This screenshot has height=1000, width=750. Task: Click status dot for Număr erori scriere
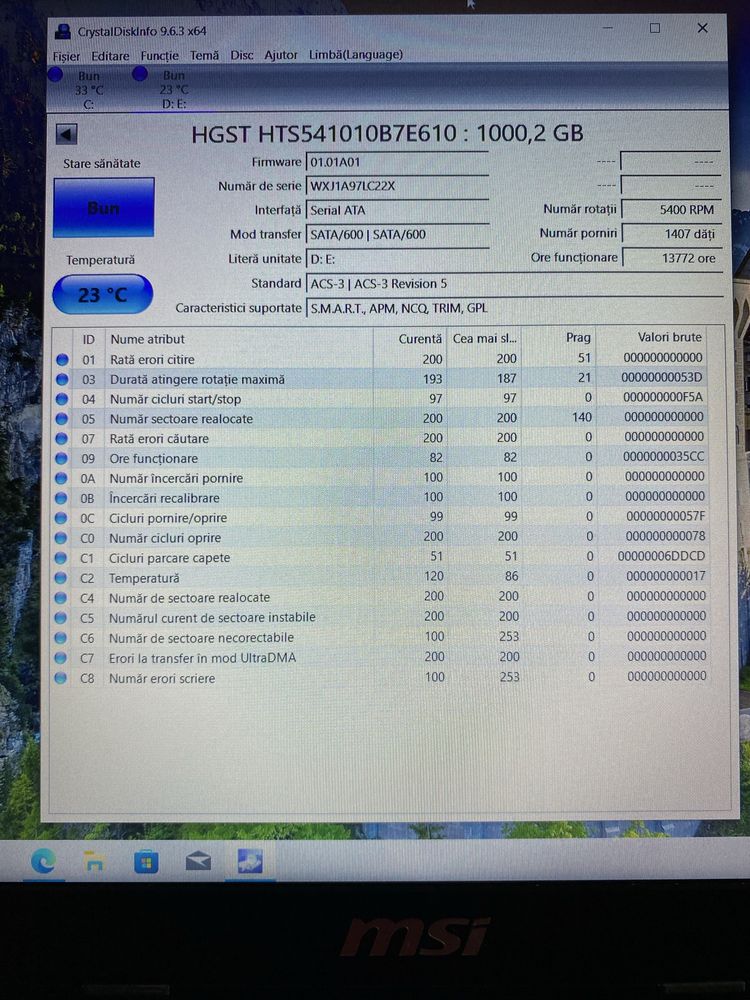coord(61,679)
